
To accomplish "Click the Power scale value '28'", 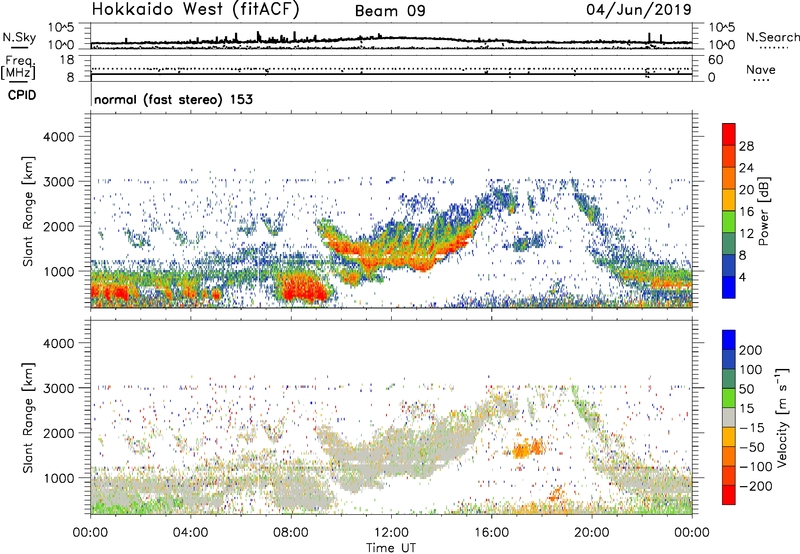I will click(746, 146).
